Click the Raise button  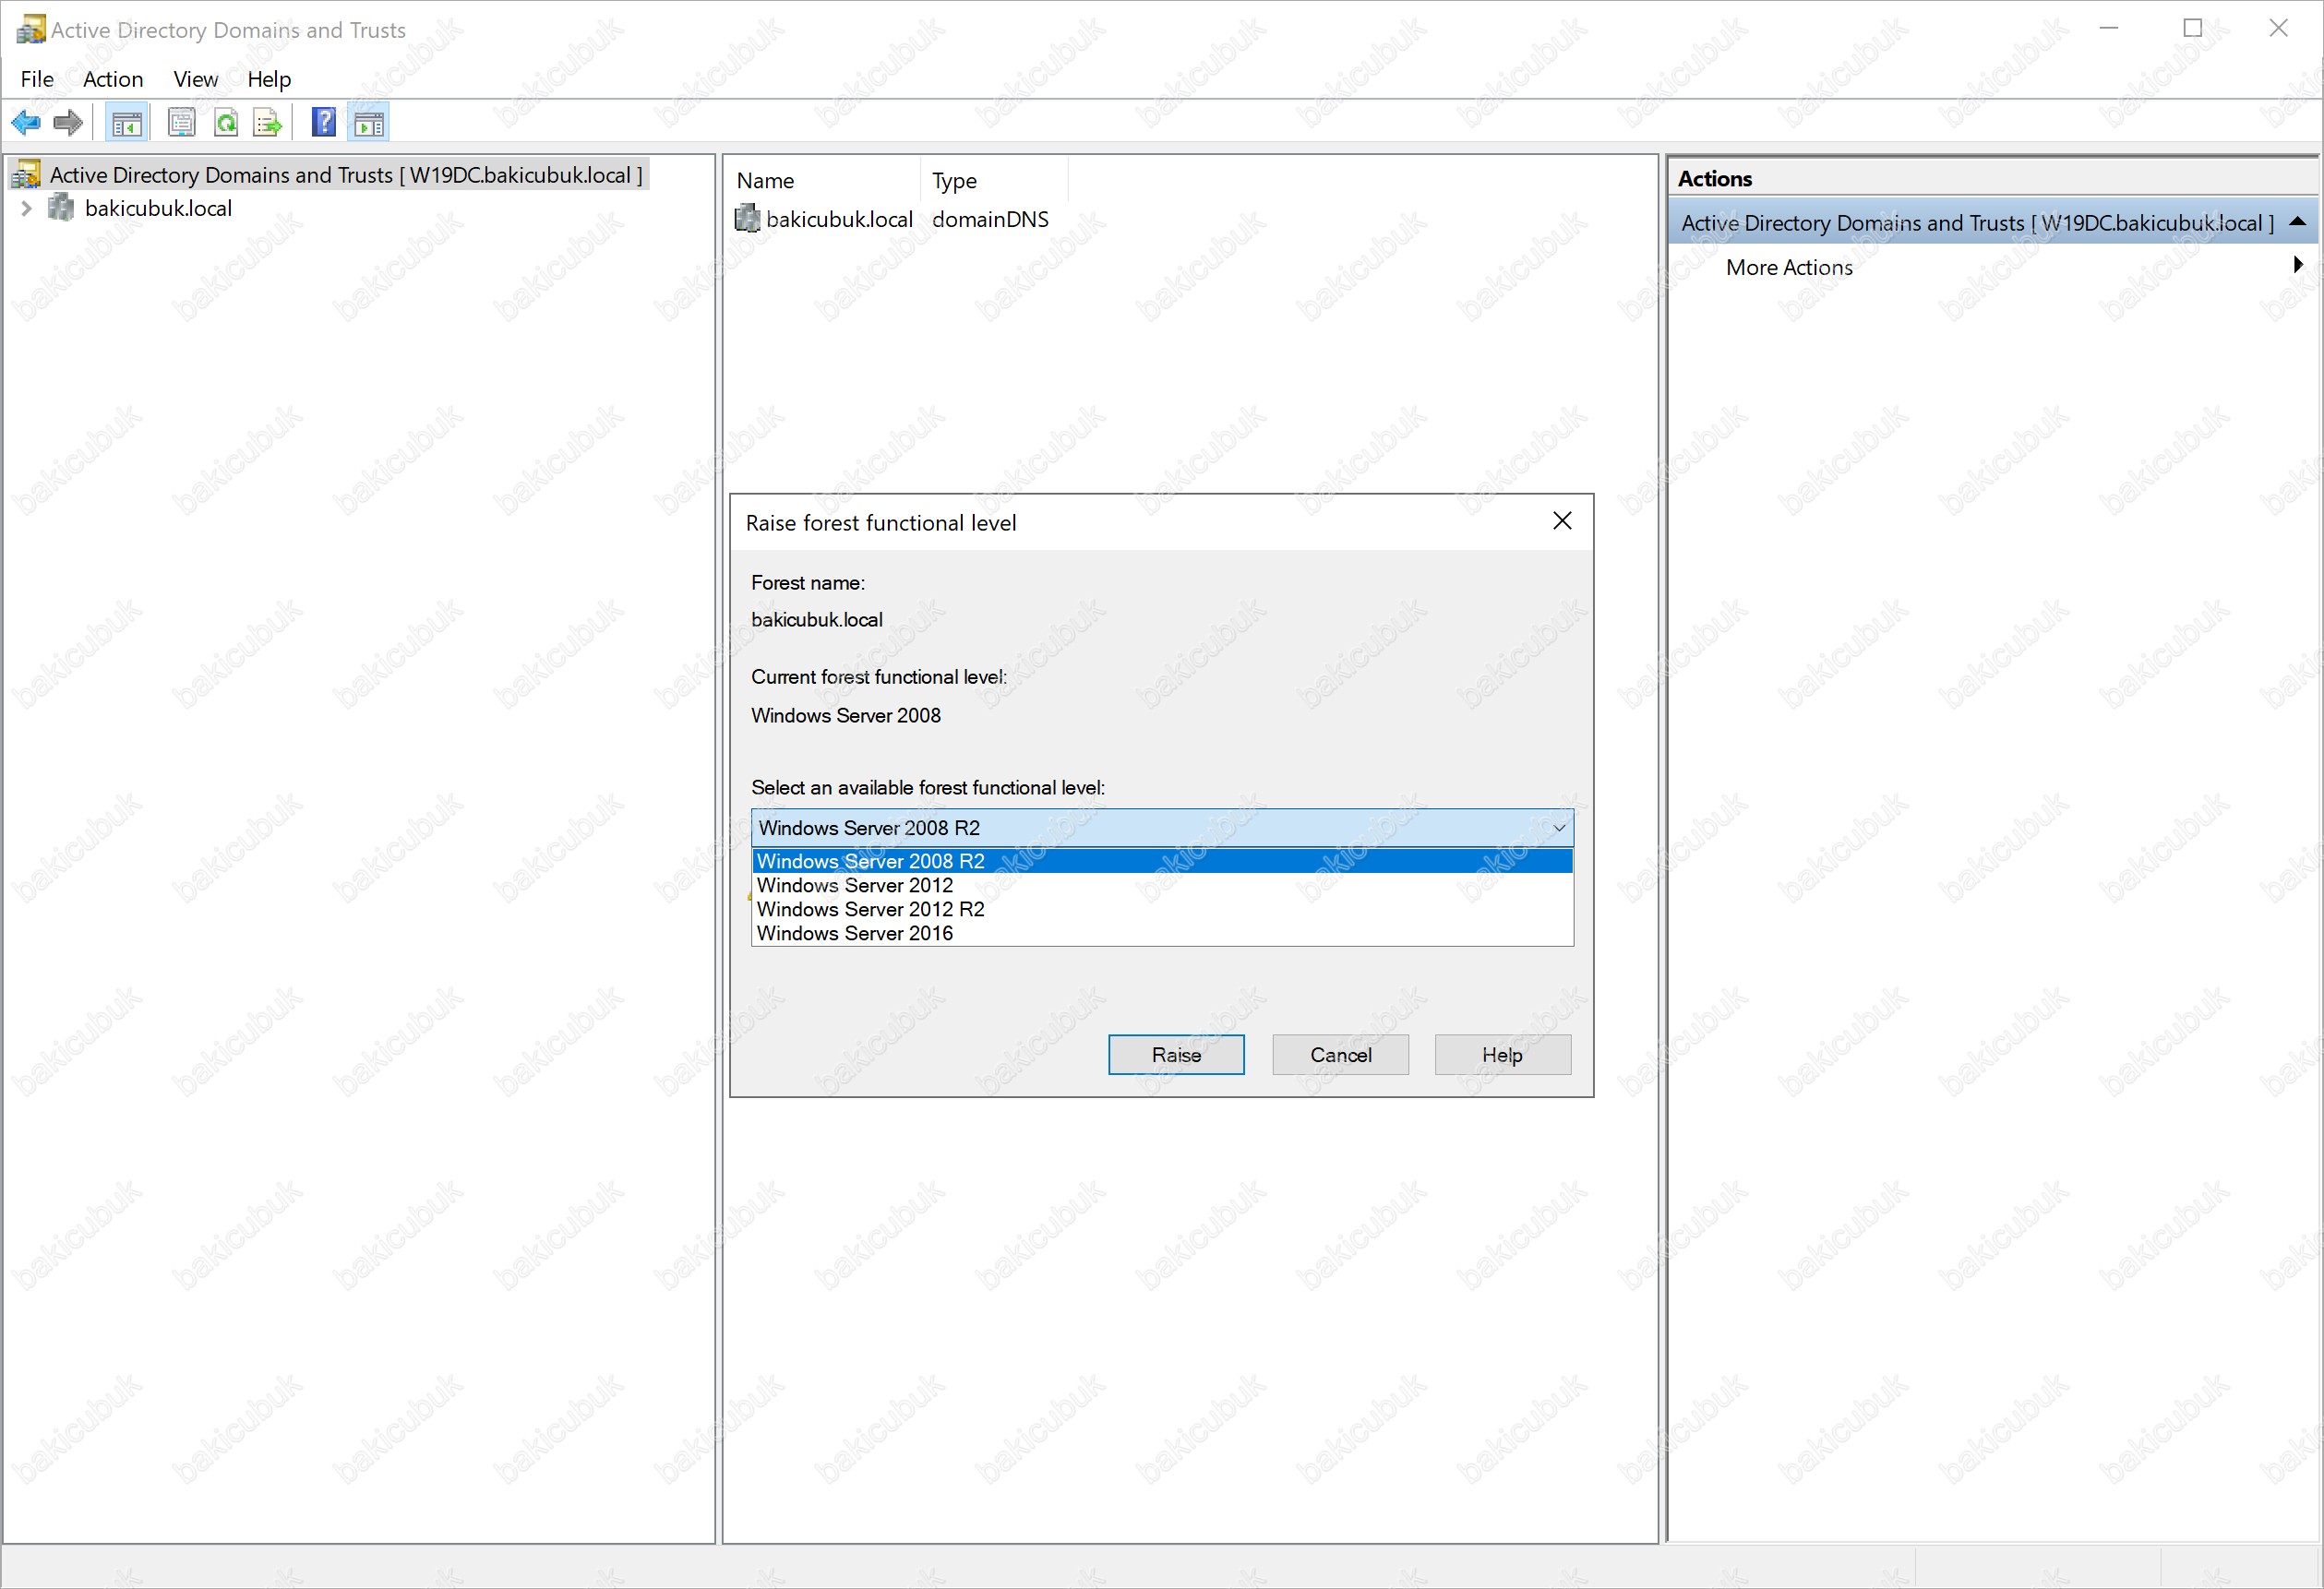[1176, 1055]
